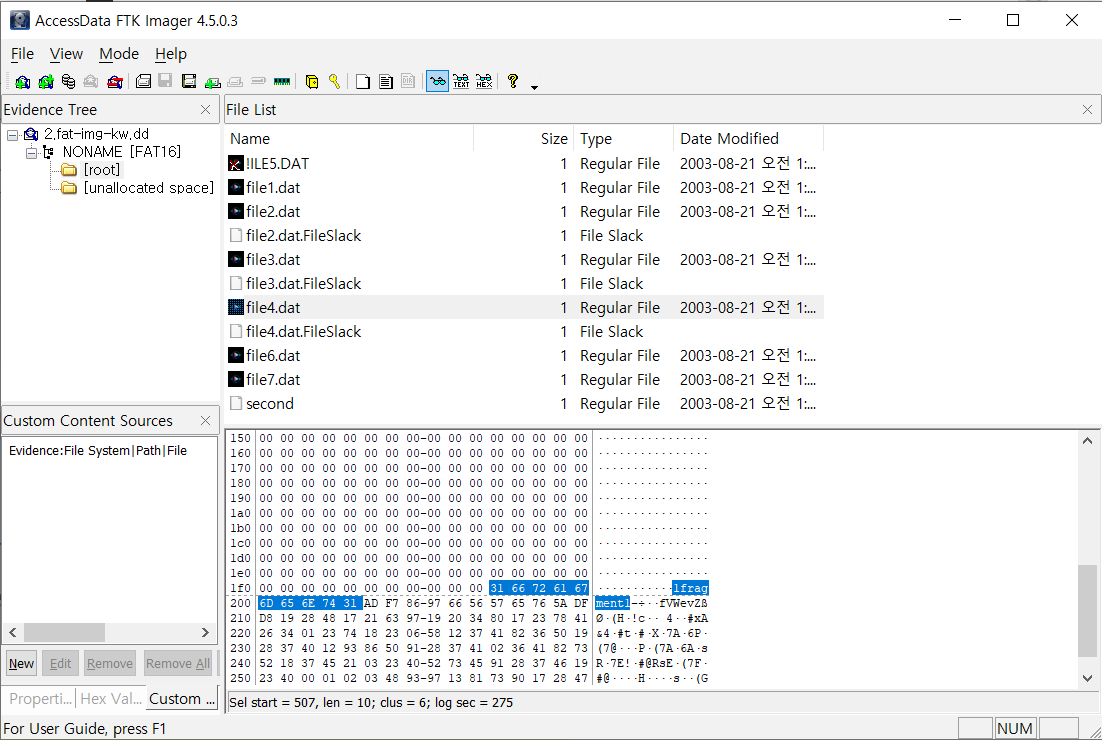Click the Remove All button
Image resolution: width=1102 pixels, height=740 pixels.
[x=178, y=663]
